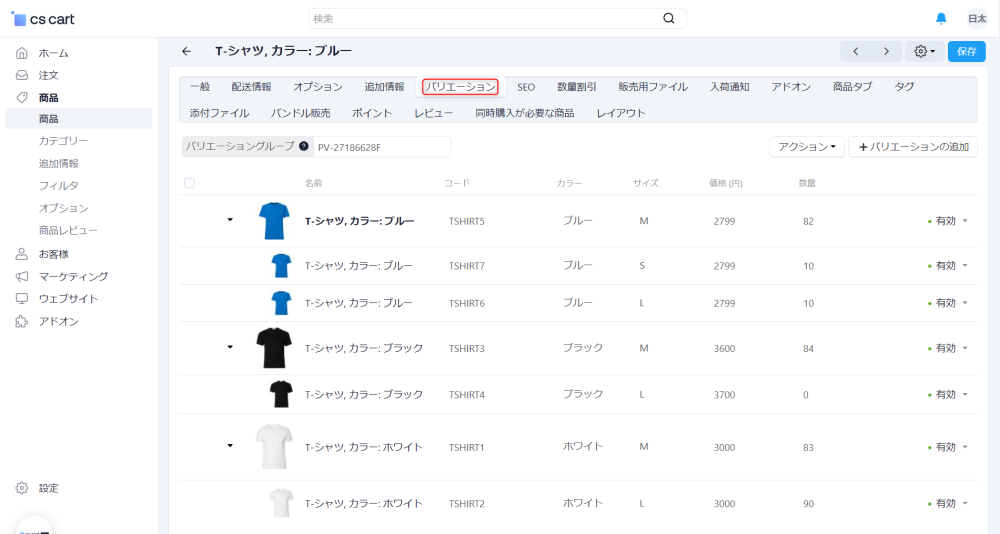Image resolution: width=1000 pixels, height=534 pixels.
Task: Open 商品レビュー in sidebar
Action: pyautogui.click(x=68, y=230)
